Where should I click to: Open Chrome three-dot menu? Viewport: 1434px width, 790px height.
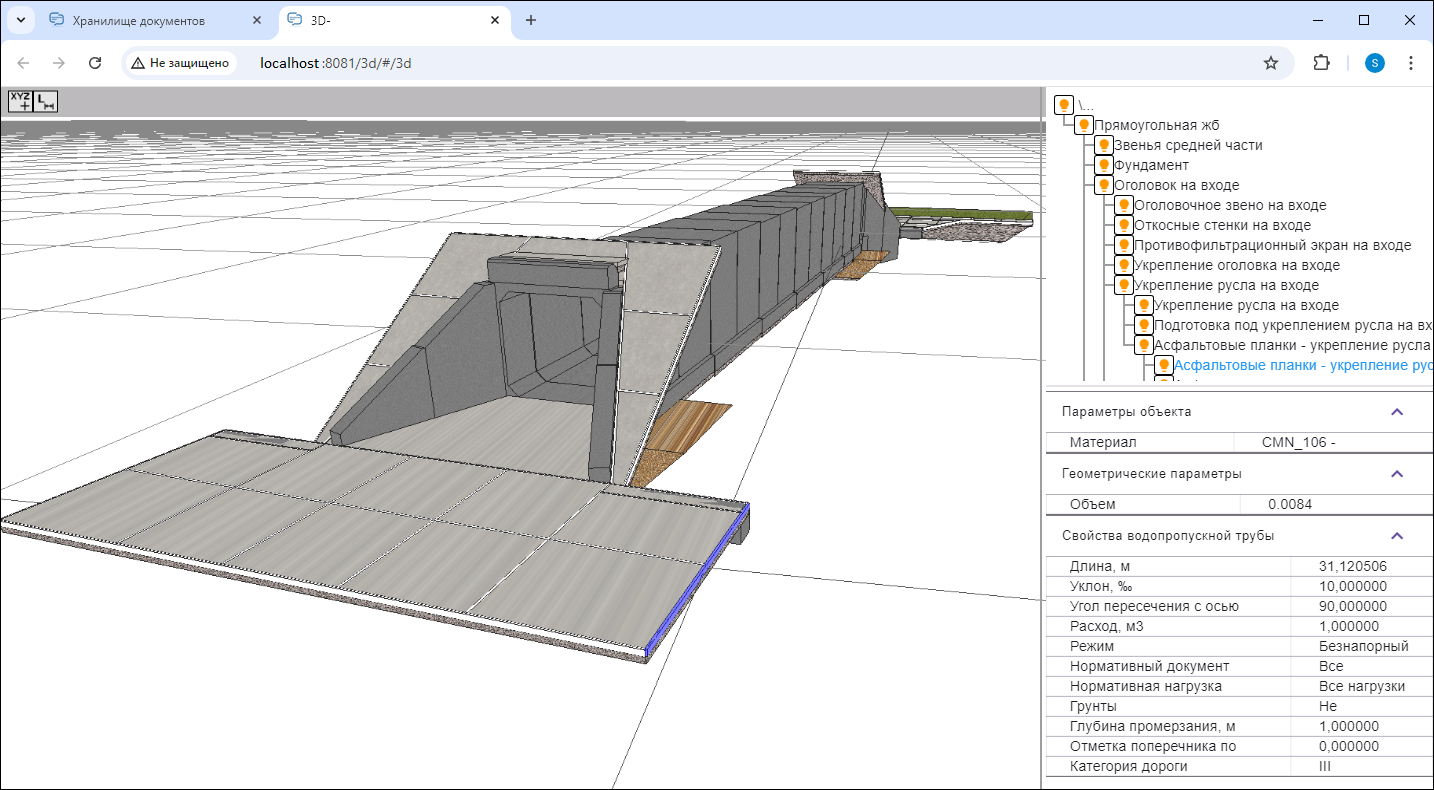[x=1411, y=63]
